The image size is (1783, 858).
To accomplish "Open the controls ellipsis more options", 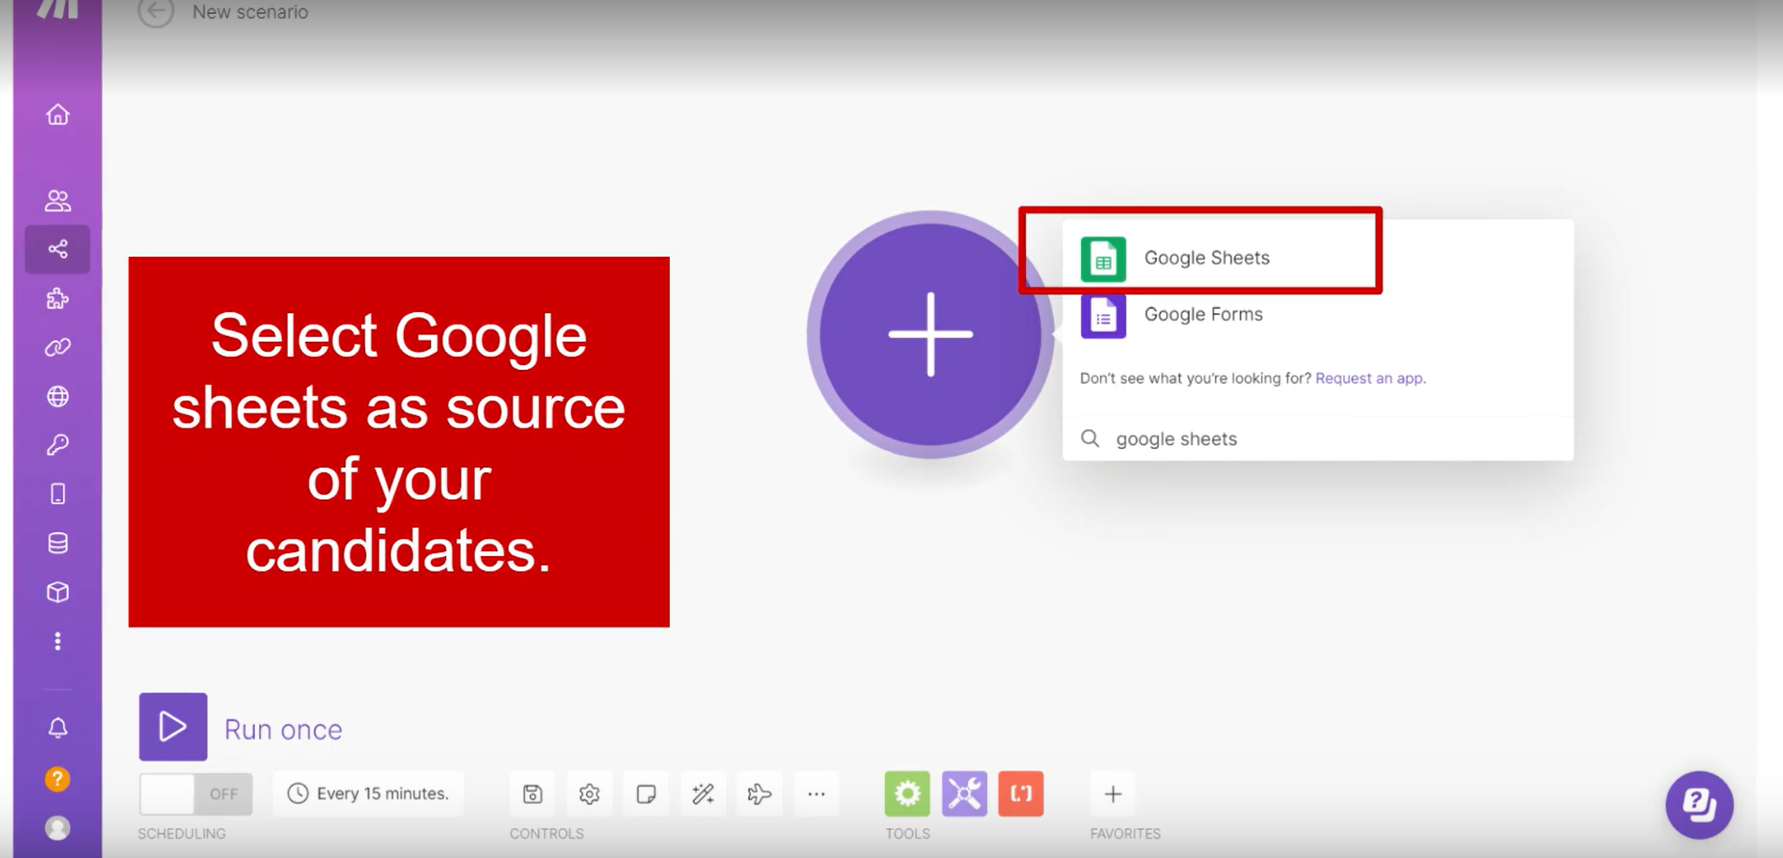I will (x=817, y=794).
